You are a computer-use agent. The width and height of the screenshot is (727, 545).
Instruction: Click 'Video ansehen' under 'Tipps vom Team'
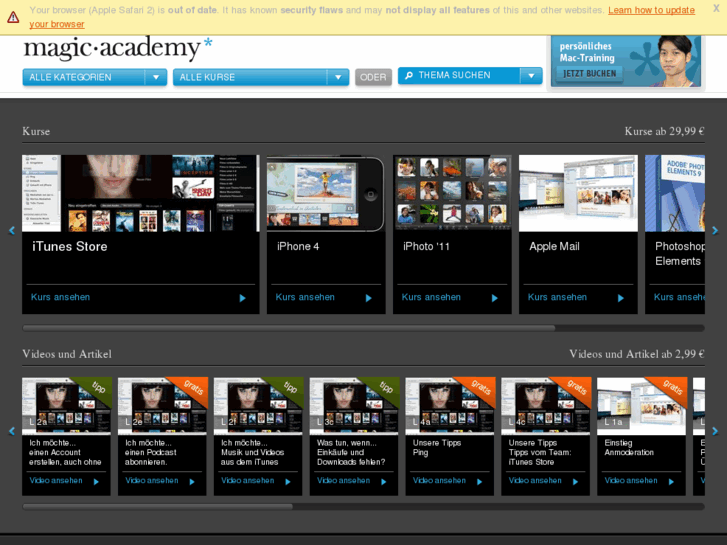pyautogui.click(x=535, y=481)
